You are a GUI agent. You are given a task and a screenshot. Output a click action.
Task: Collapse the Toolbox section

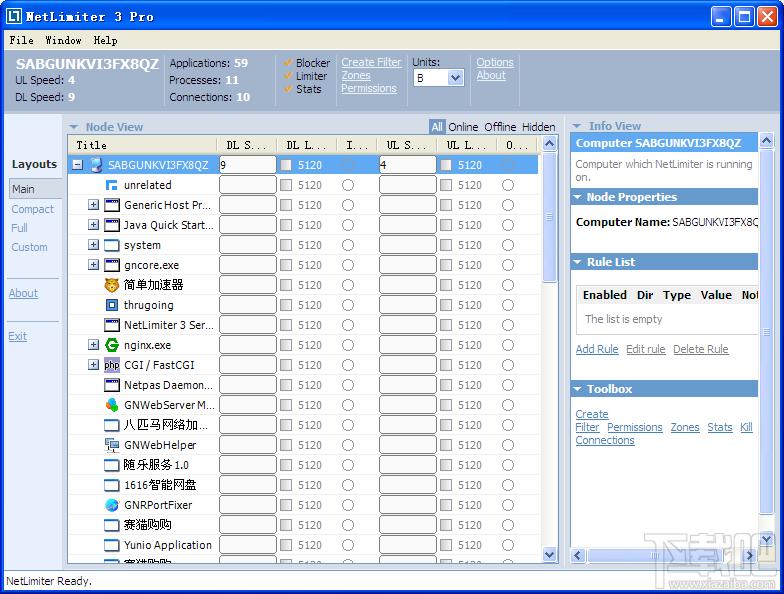tap(578, 389)
